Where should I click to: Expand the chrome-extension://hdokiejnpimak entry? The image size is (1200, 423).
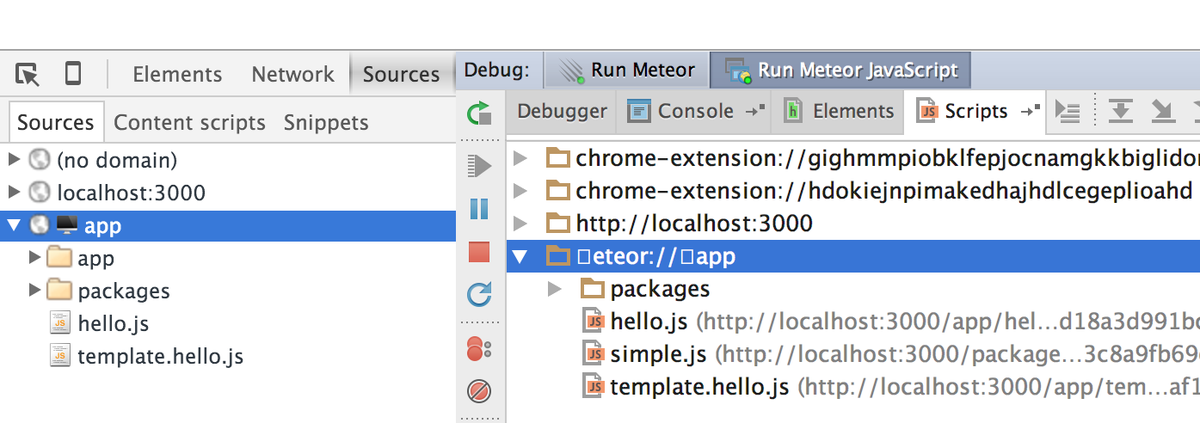(520, 190)
